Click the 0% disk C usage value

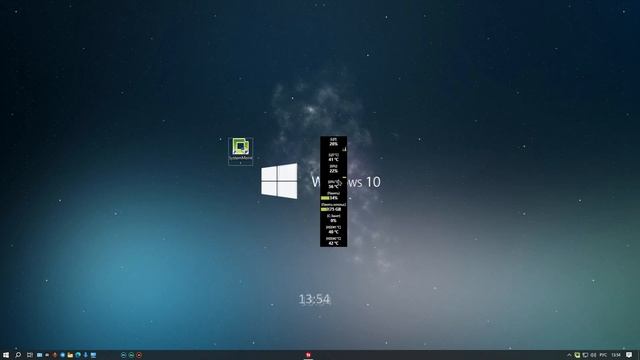[333, 221]
